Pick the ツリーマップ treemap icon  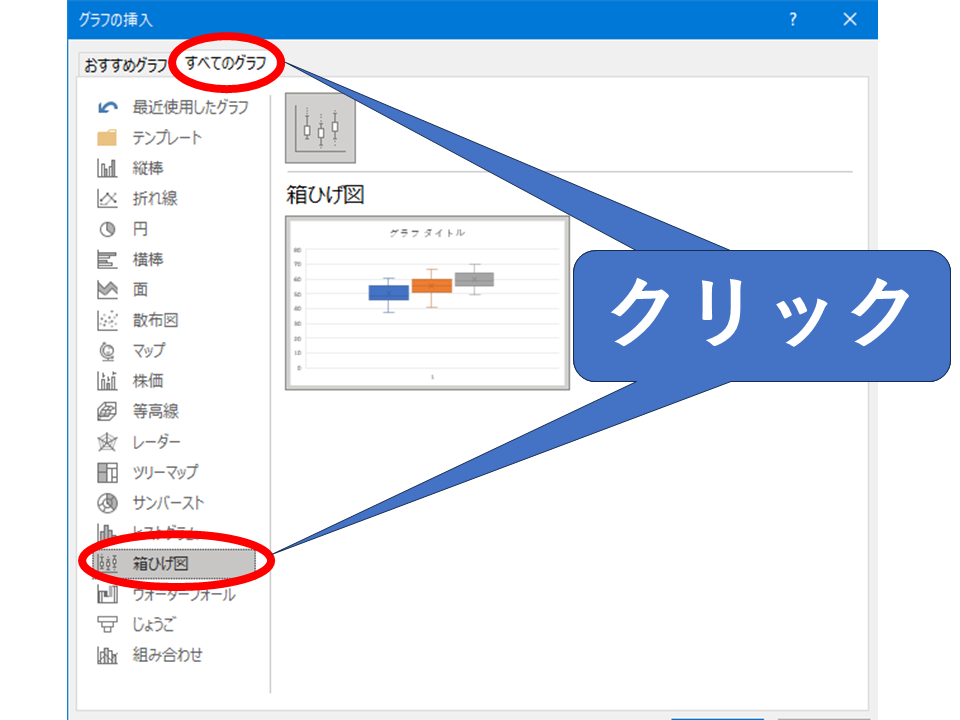pos(107,473)
